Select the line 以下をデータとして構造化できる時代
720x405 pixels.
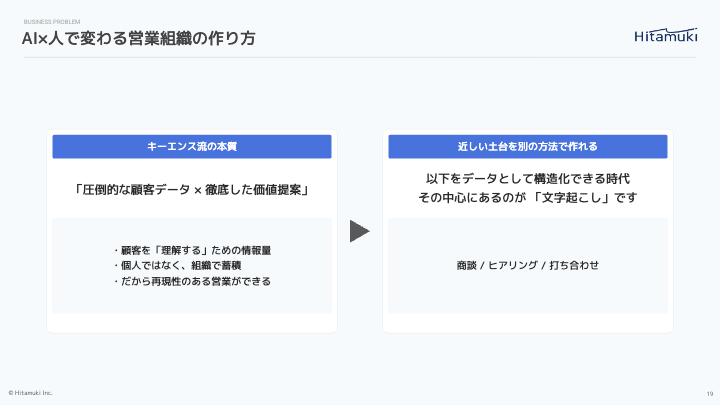pos(527,178)
